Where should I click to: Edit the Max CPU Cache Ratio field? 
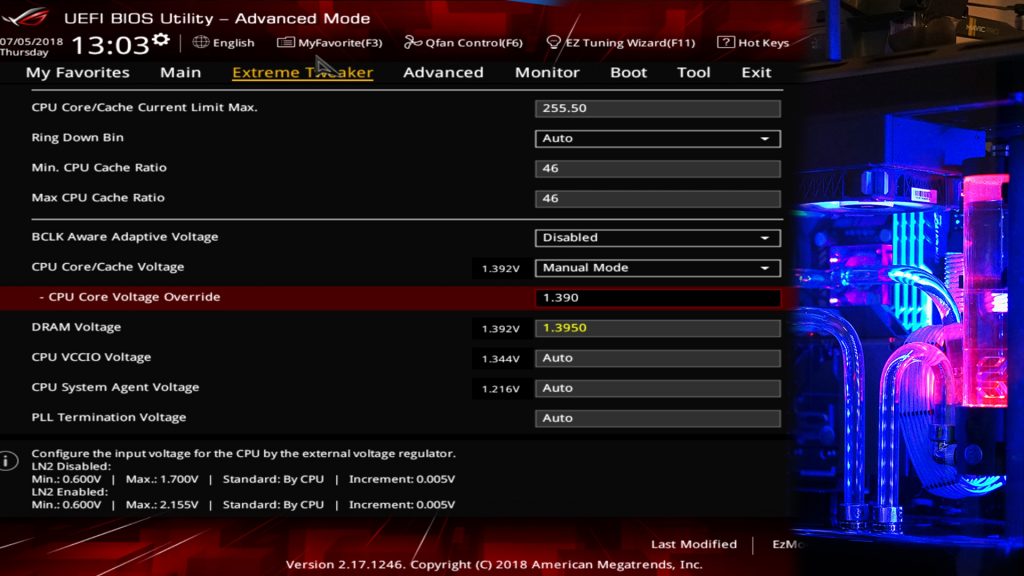tap(658, 199)
